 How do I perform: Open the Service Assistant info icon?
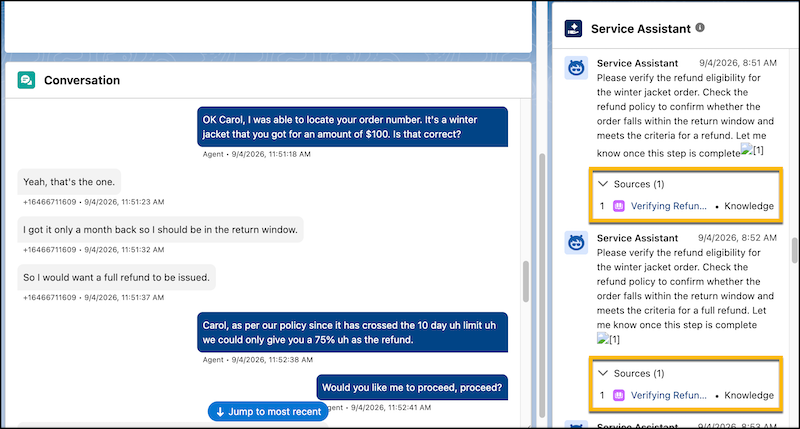[x=700, y=28]
